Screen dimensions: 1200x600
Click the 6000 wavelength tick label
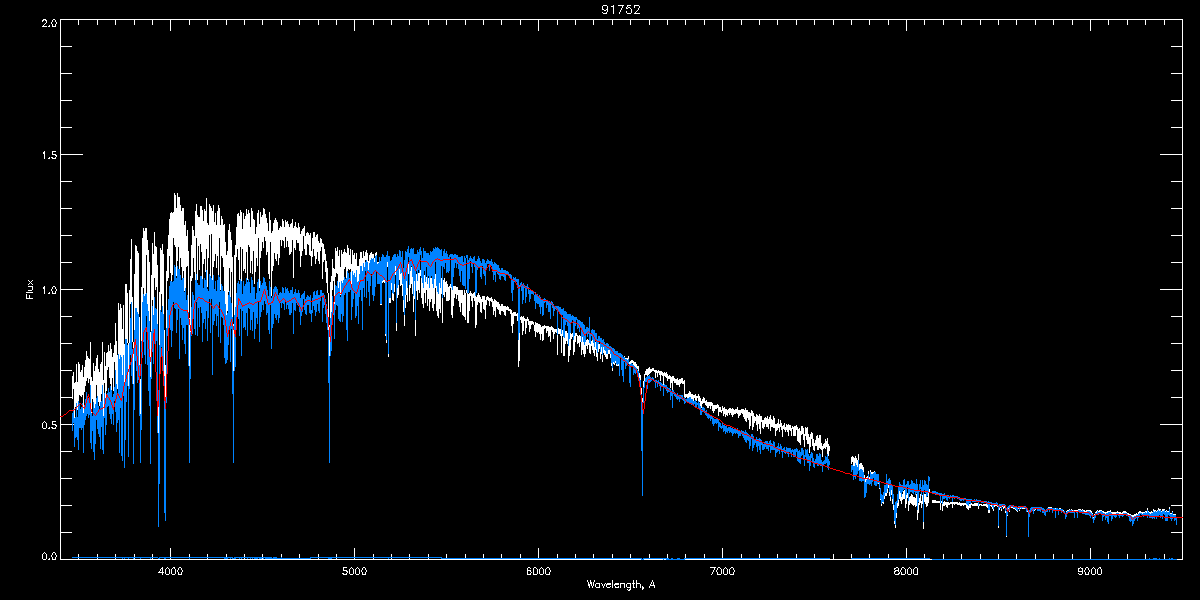click(x=539, y=571)
